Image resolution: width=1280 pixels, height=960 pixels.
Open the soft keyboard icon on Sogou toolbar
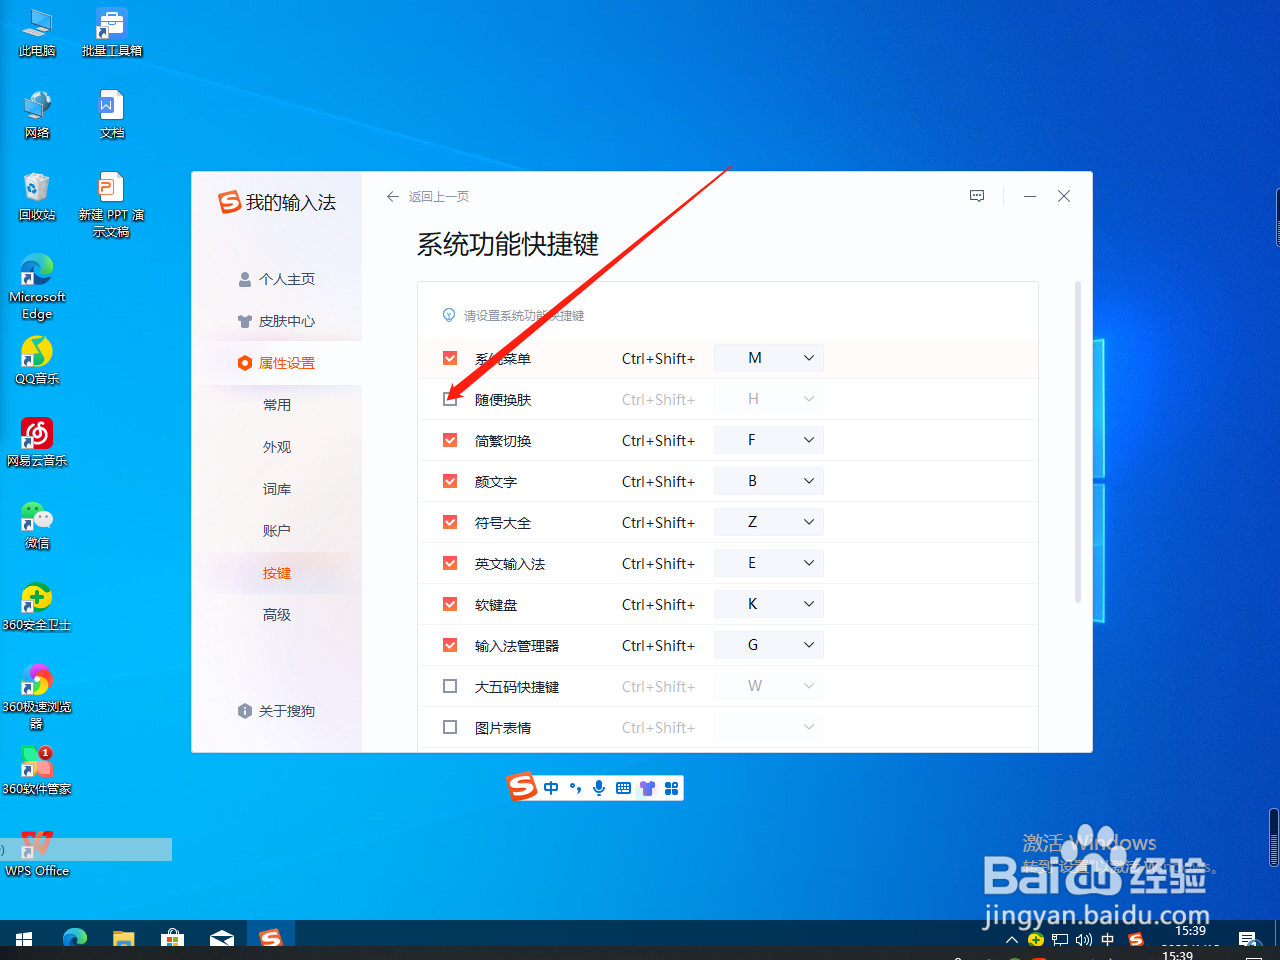point(623,788)
